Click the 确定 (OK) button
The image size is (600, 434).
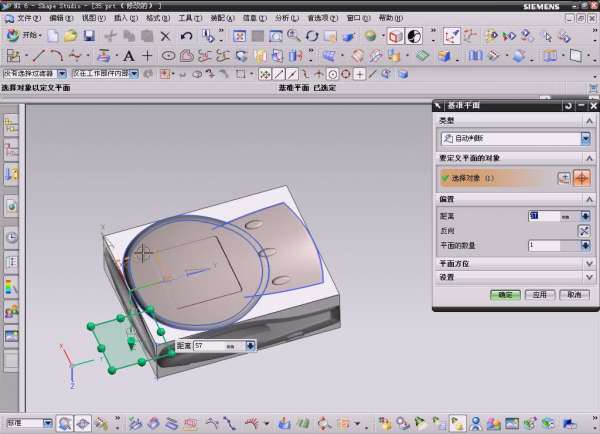click(x=505, y=295)
